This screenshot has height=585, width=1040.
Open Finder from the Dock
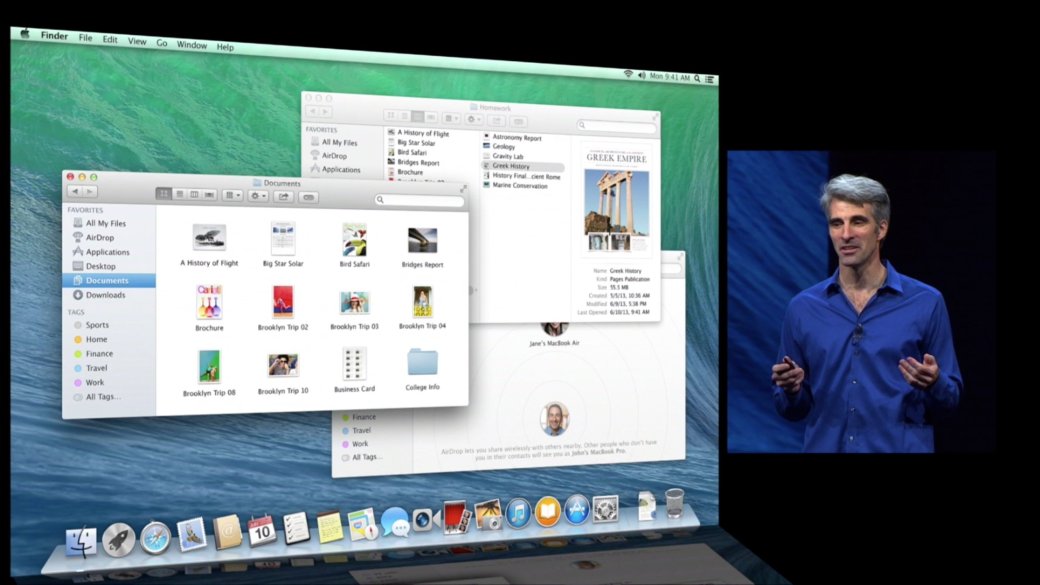[x=82, y=542]
